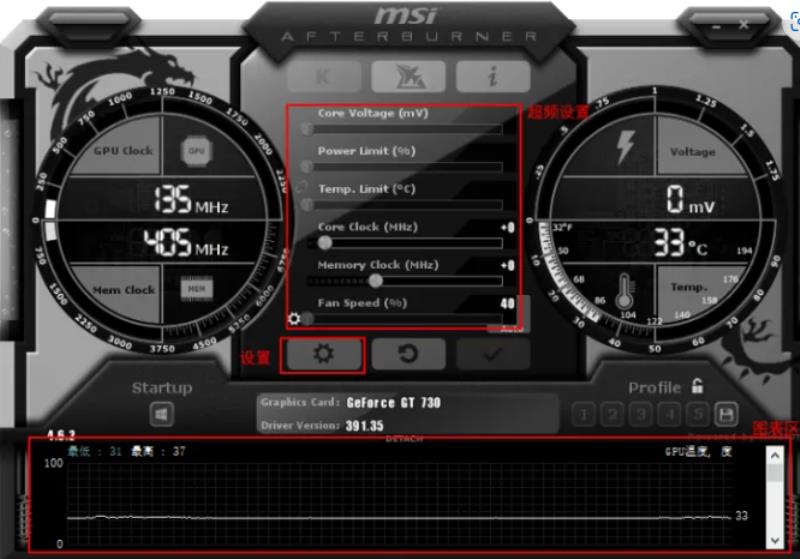The height and width of the screenshot is (559, 800).
Task: Close the Afterburner window
Action: (744, 24)
